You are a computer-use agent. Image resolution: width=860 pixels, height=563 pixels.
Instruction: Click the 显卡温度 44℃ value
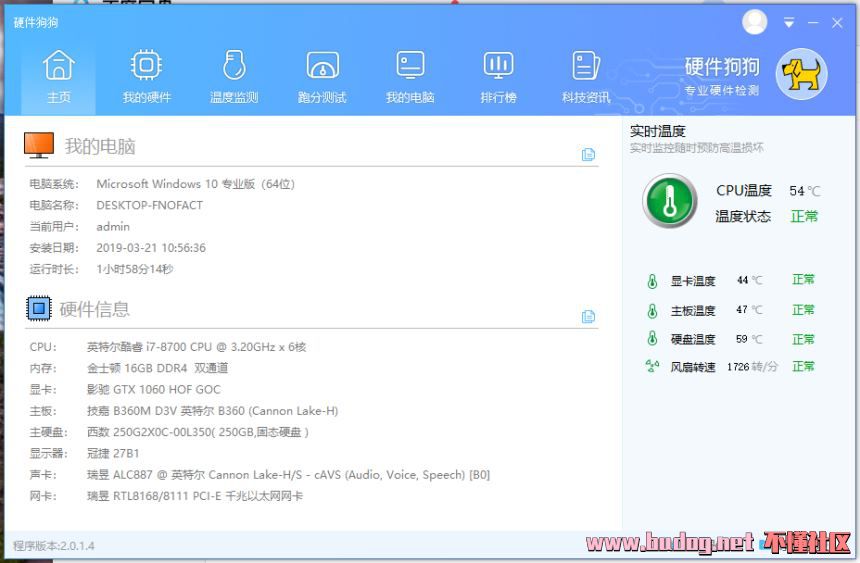point(749,280)
